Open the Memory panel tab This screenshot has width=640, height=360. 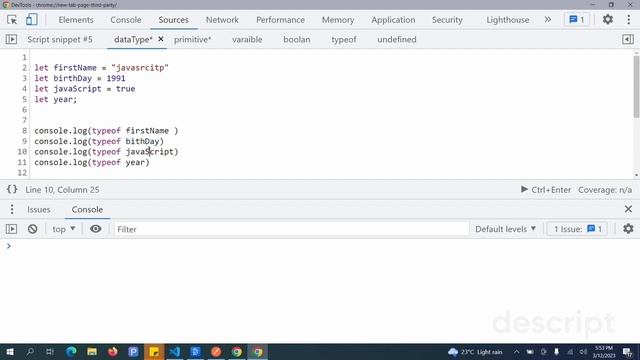point(338,20)
